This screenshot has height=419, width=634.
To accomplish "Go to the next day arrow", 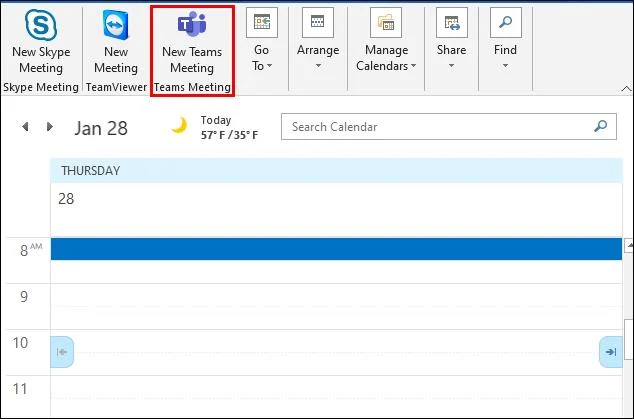I will [x=50, y=127].
